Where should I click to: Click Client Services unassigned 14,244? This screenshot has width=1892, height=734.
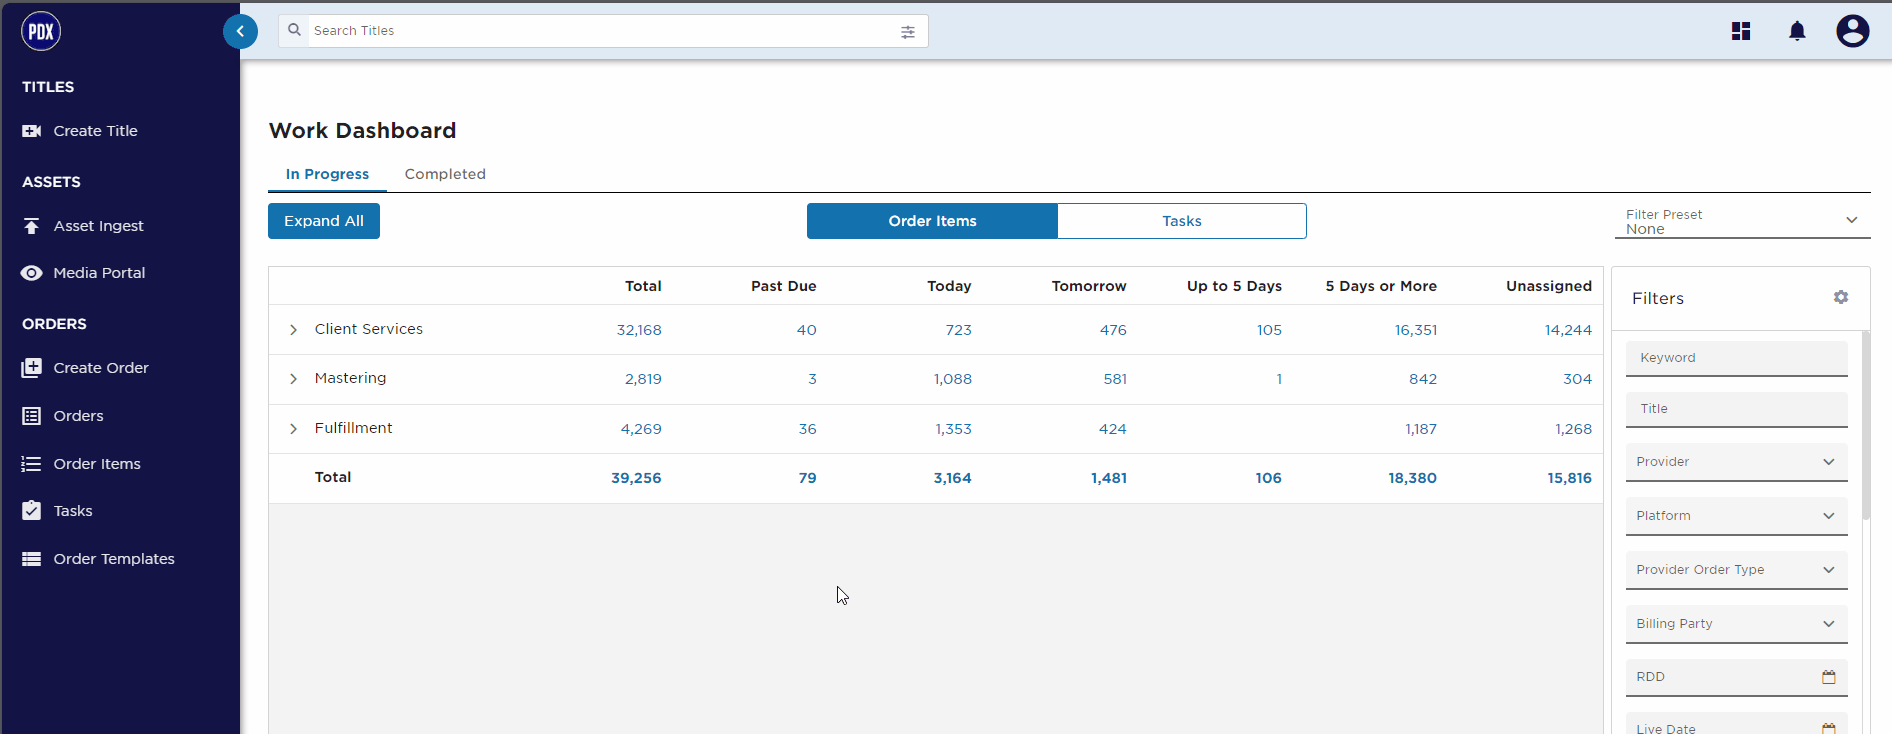click(1568, 330)
